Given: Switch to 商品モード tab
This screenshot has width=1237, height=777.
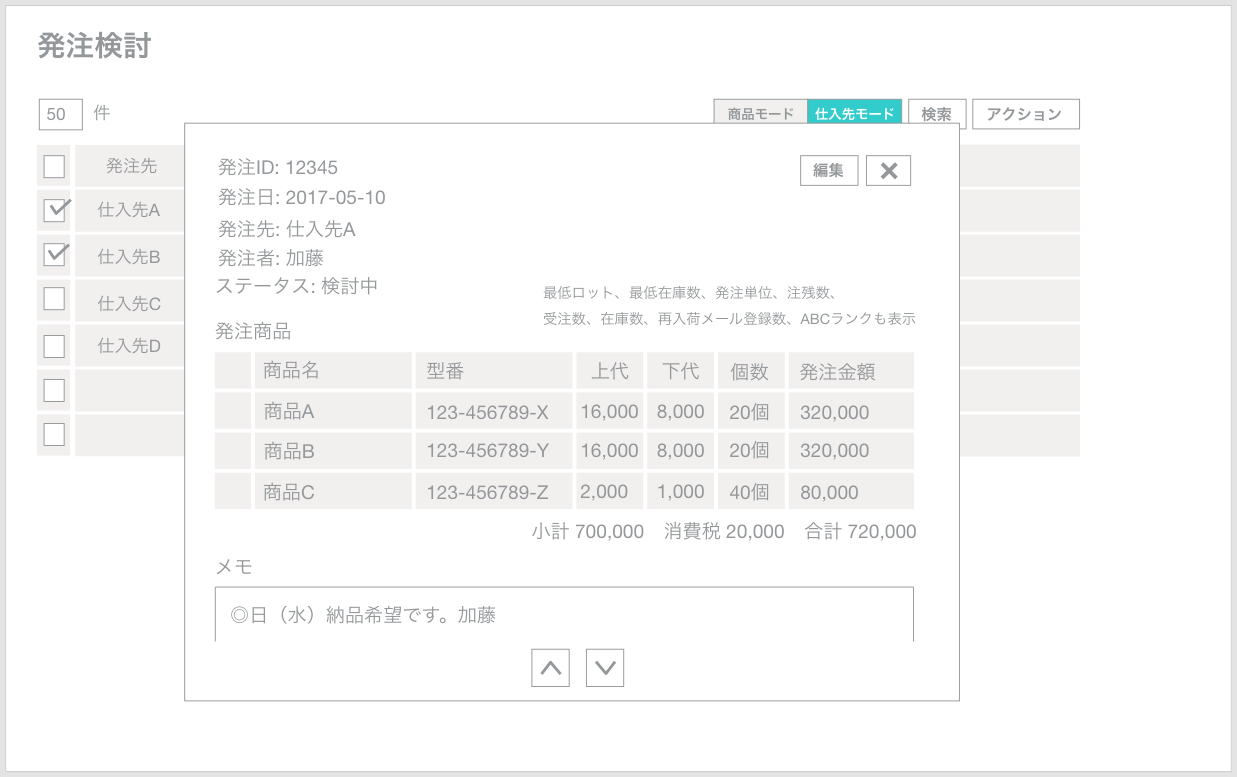Looking at the screenshot, I should [x=760, y=114].
